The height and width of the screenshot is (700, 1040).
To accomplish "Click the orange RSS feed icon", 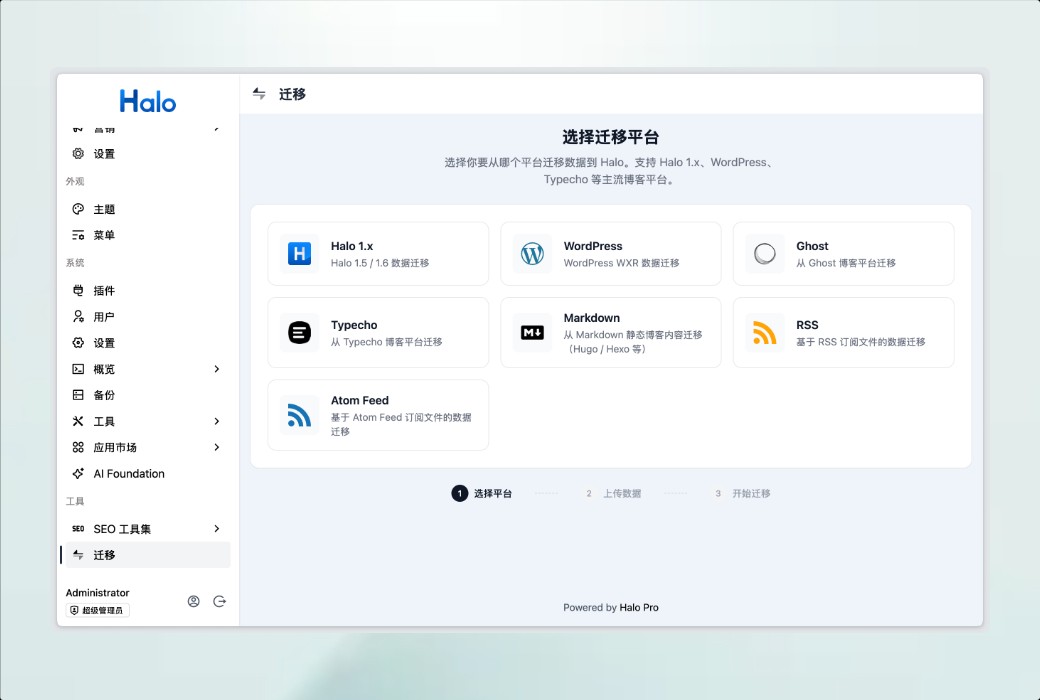I will click(765, 332).
